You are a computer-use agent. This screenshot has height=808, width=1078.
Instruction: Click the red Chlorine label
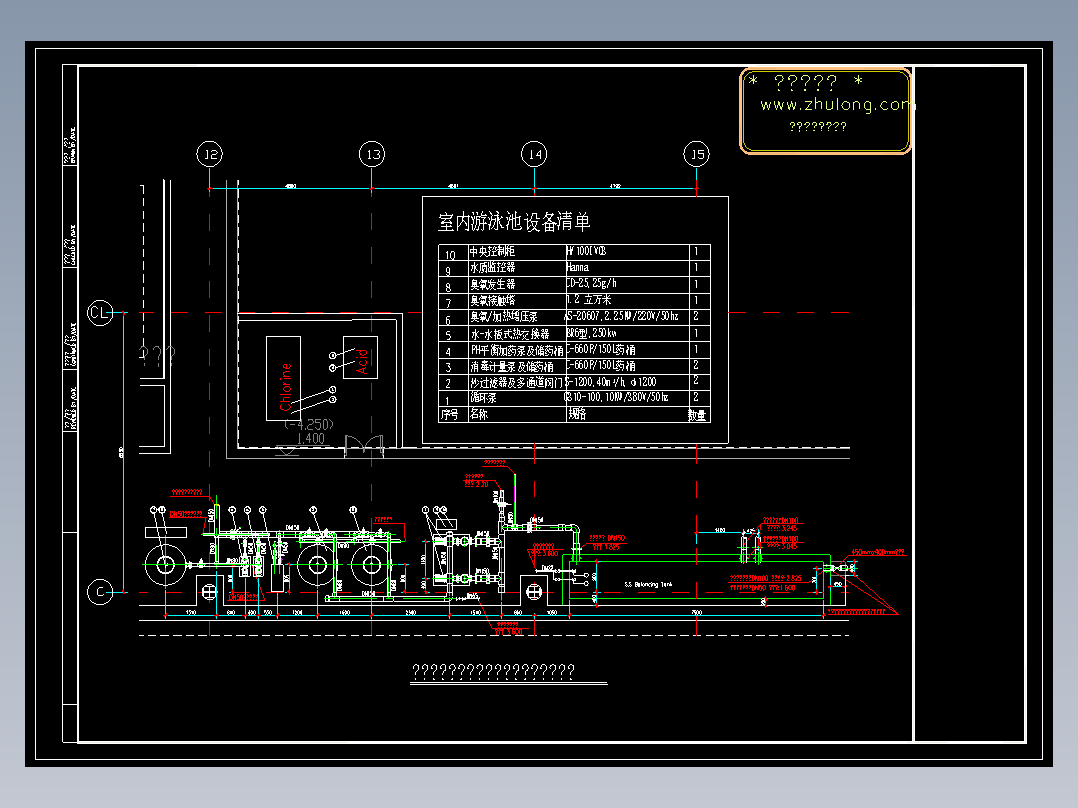tap(286, 387)
